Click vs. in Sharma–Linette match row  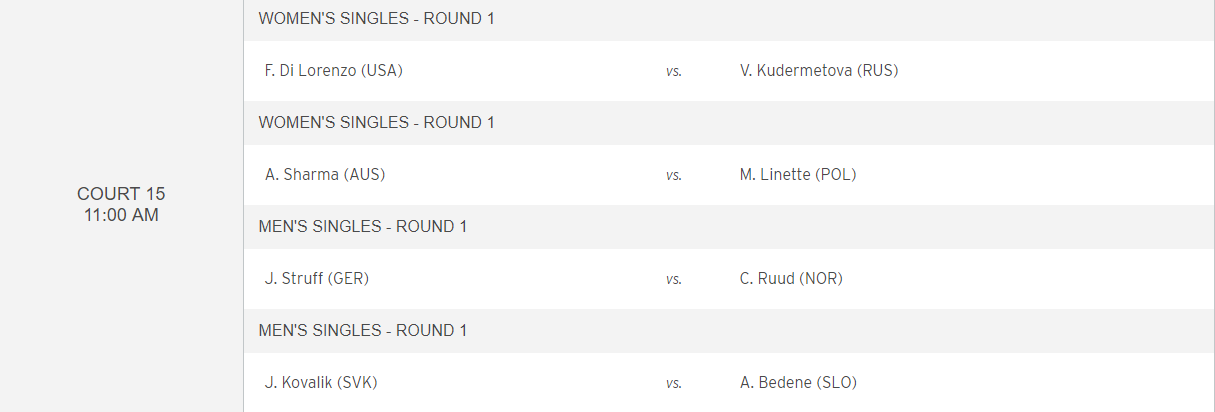click(674, 176)
